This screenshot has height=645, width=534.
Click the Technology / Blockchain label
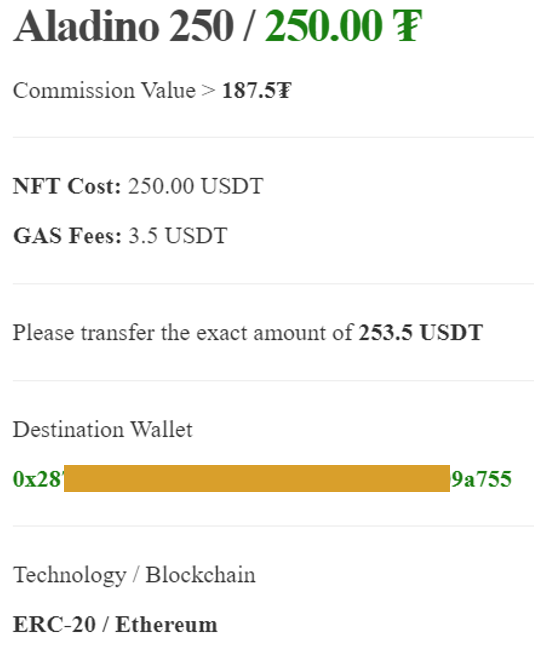pos(134,575)
